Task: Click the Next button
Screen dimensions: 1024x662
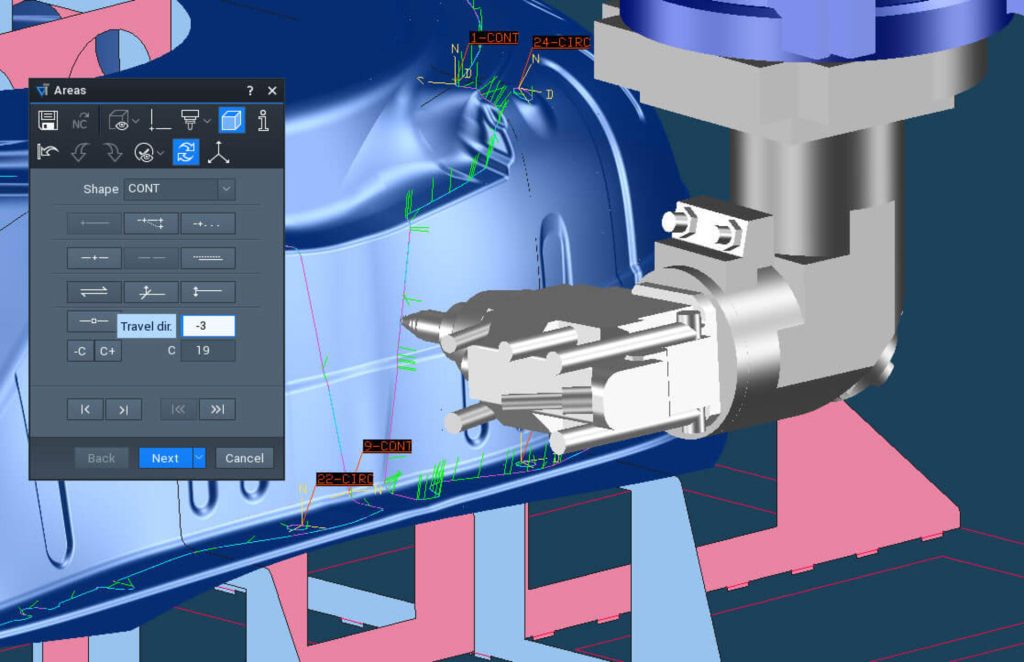Action: (165, 458)
